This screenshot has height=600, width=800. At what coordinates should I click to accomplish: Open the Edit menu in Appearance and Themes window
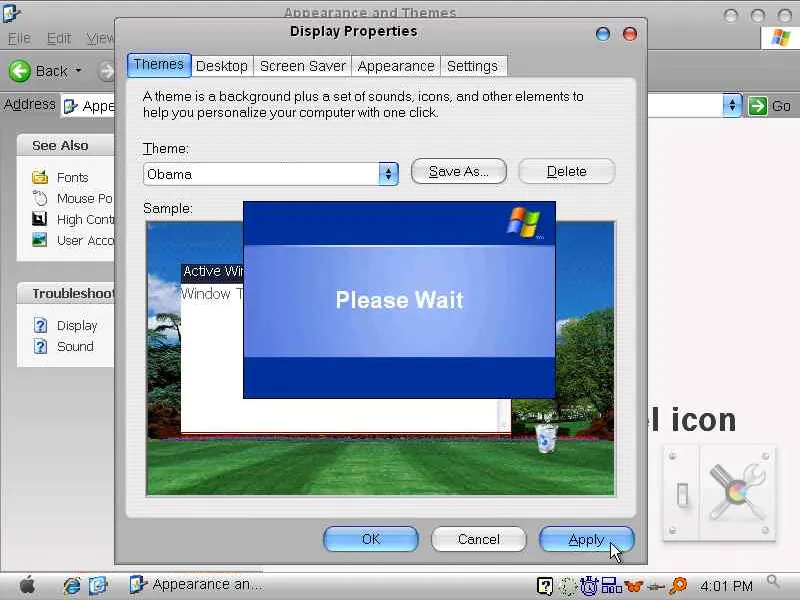[x=59, y=38]
